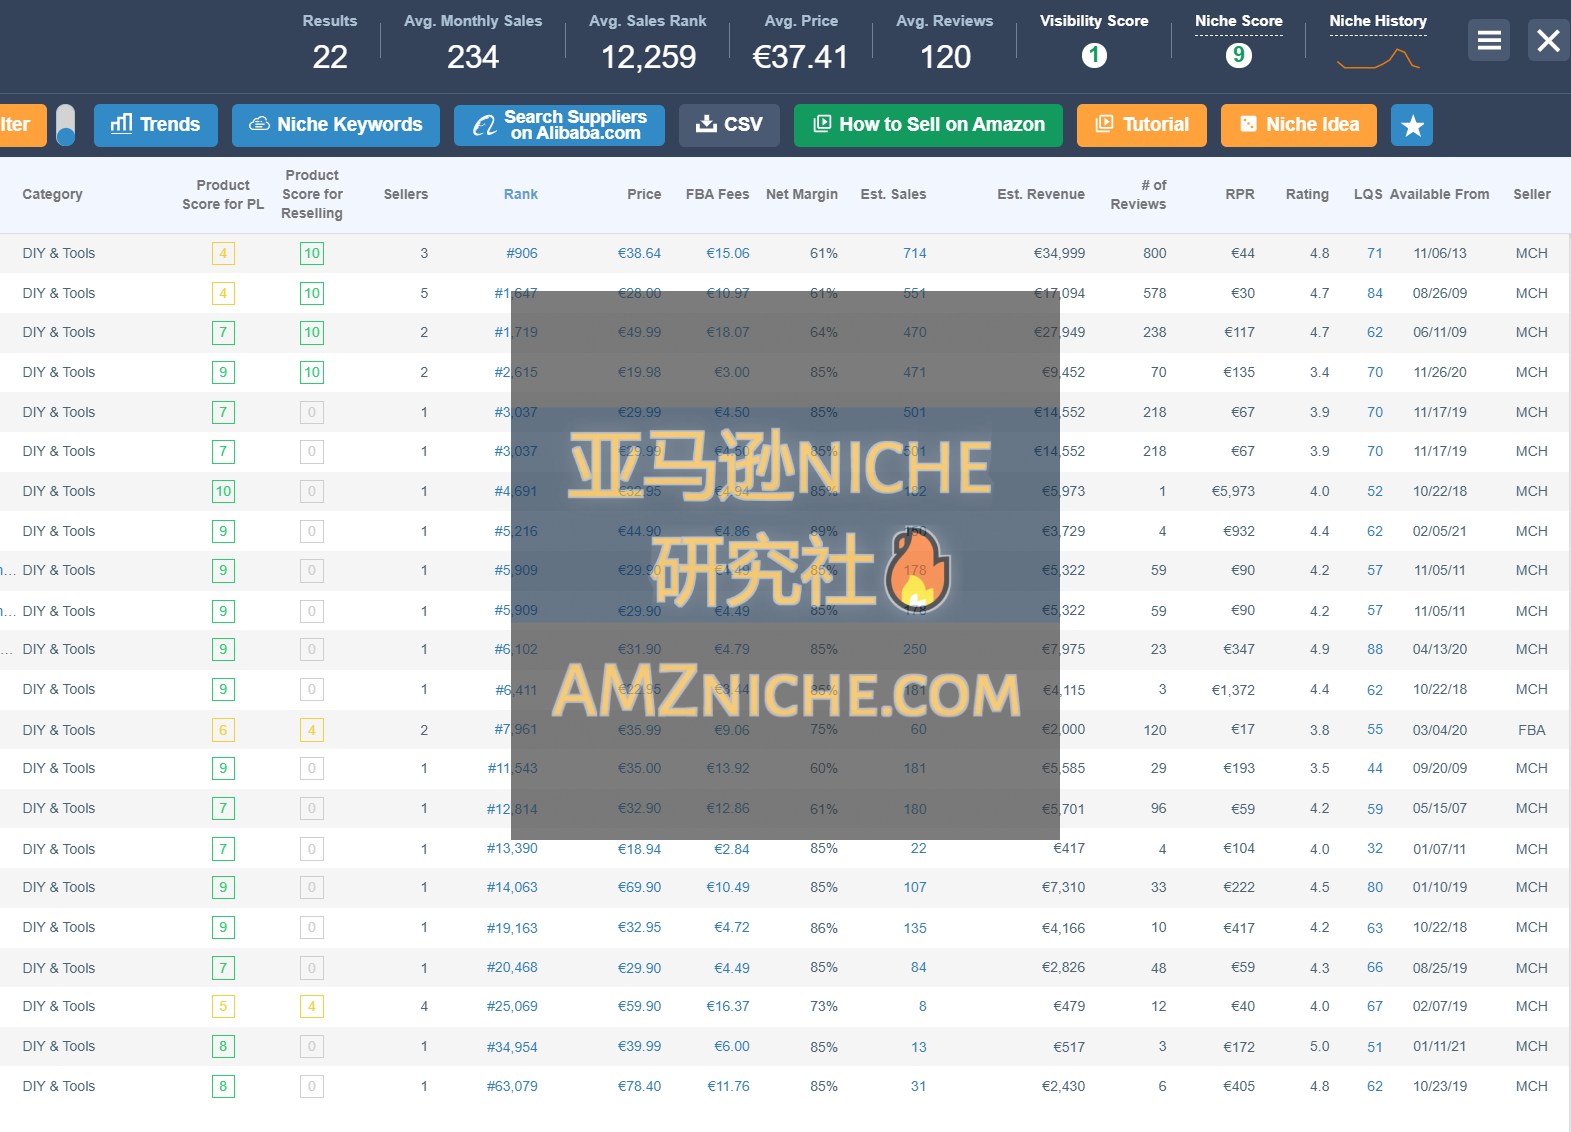
Task: Sort by Rating column header
Action: click(1307, 194)
